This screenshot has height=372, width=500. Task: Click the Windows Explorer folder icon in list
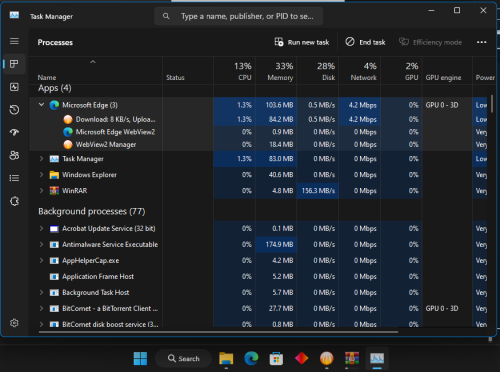(x=54, y=175)
